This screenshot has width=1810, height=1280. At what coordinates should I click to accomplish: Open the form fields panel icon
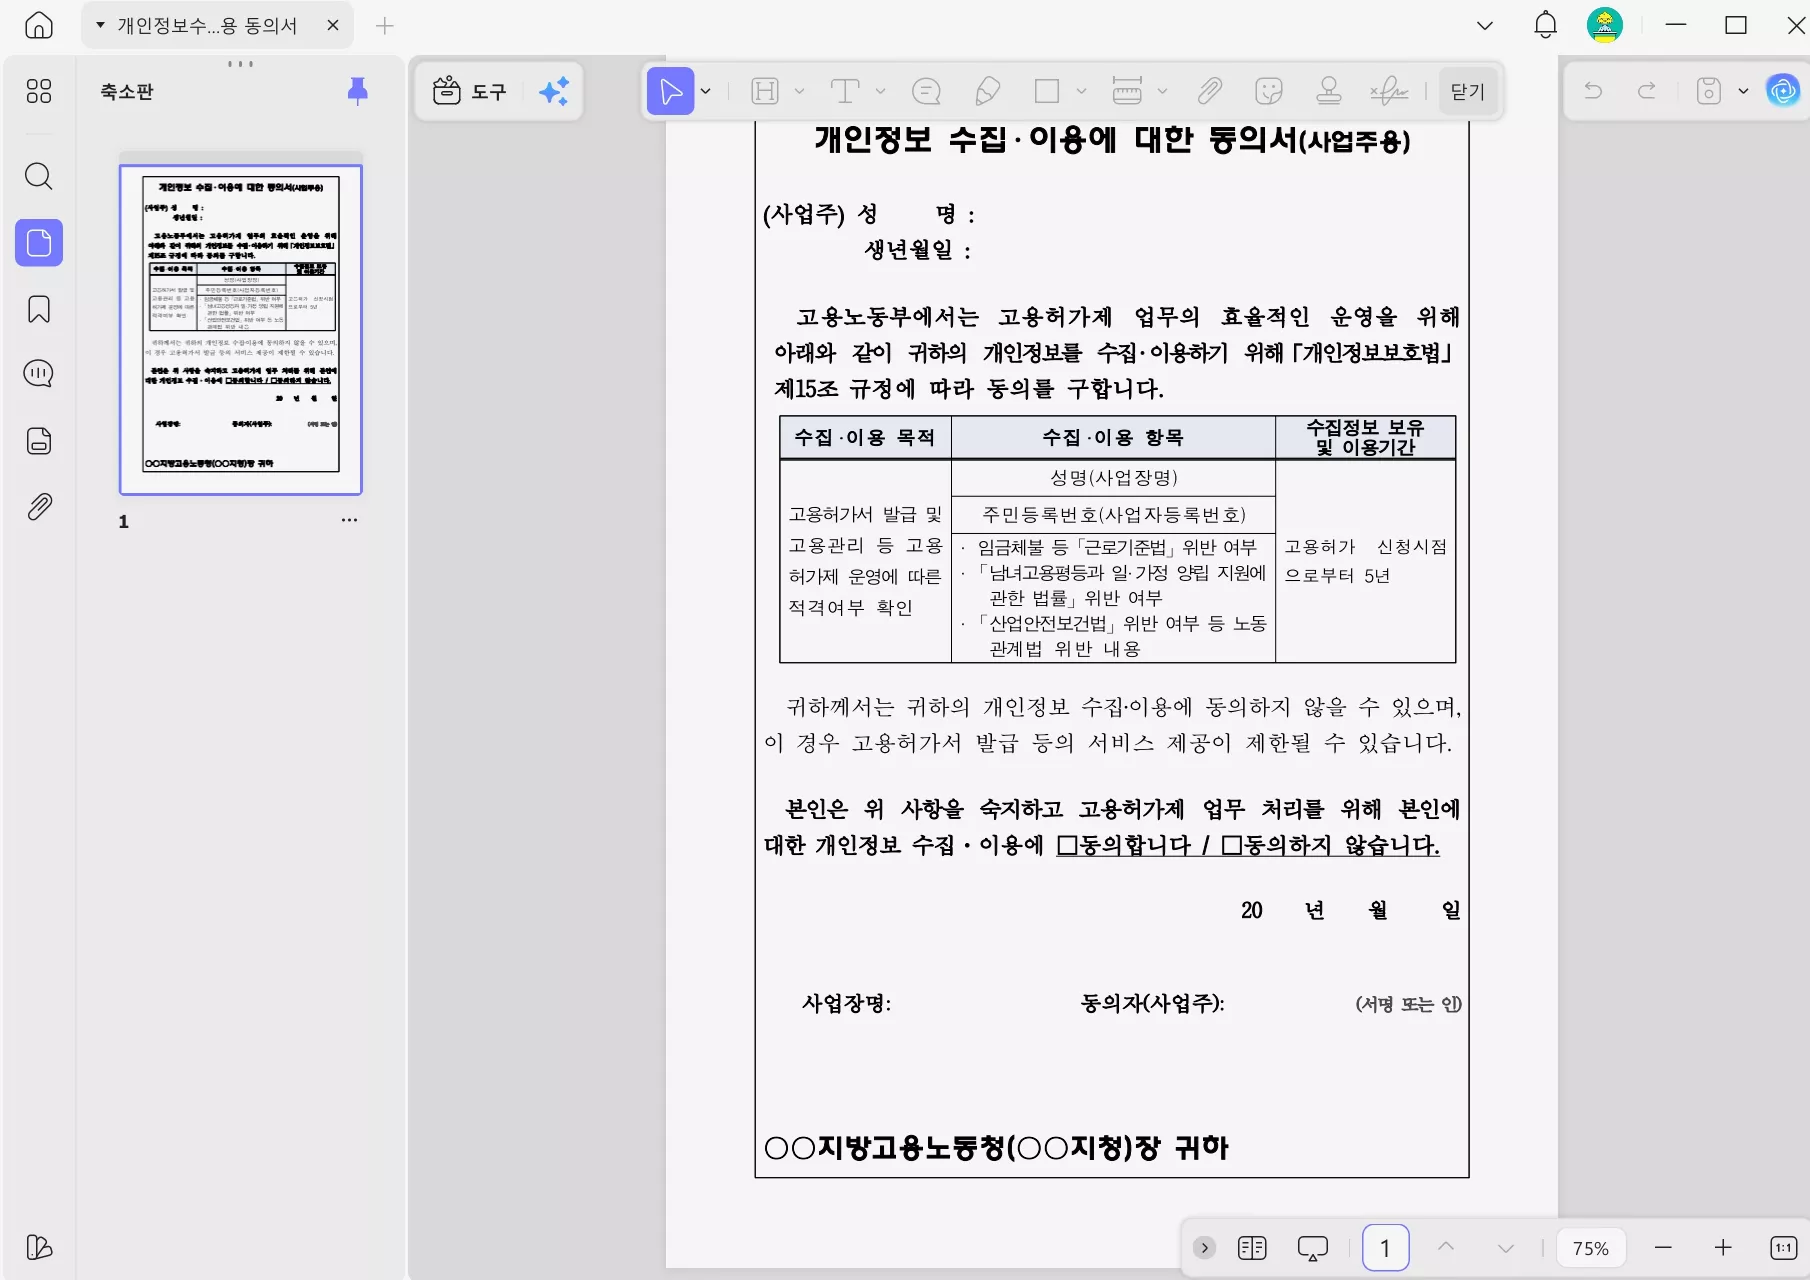pos(39,441)
